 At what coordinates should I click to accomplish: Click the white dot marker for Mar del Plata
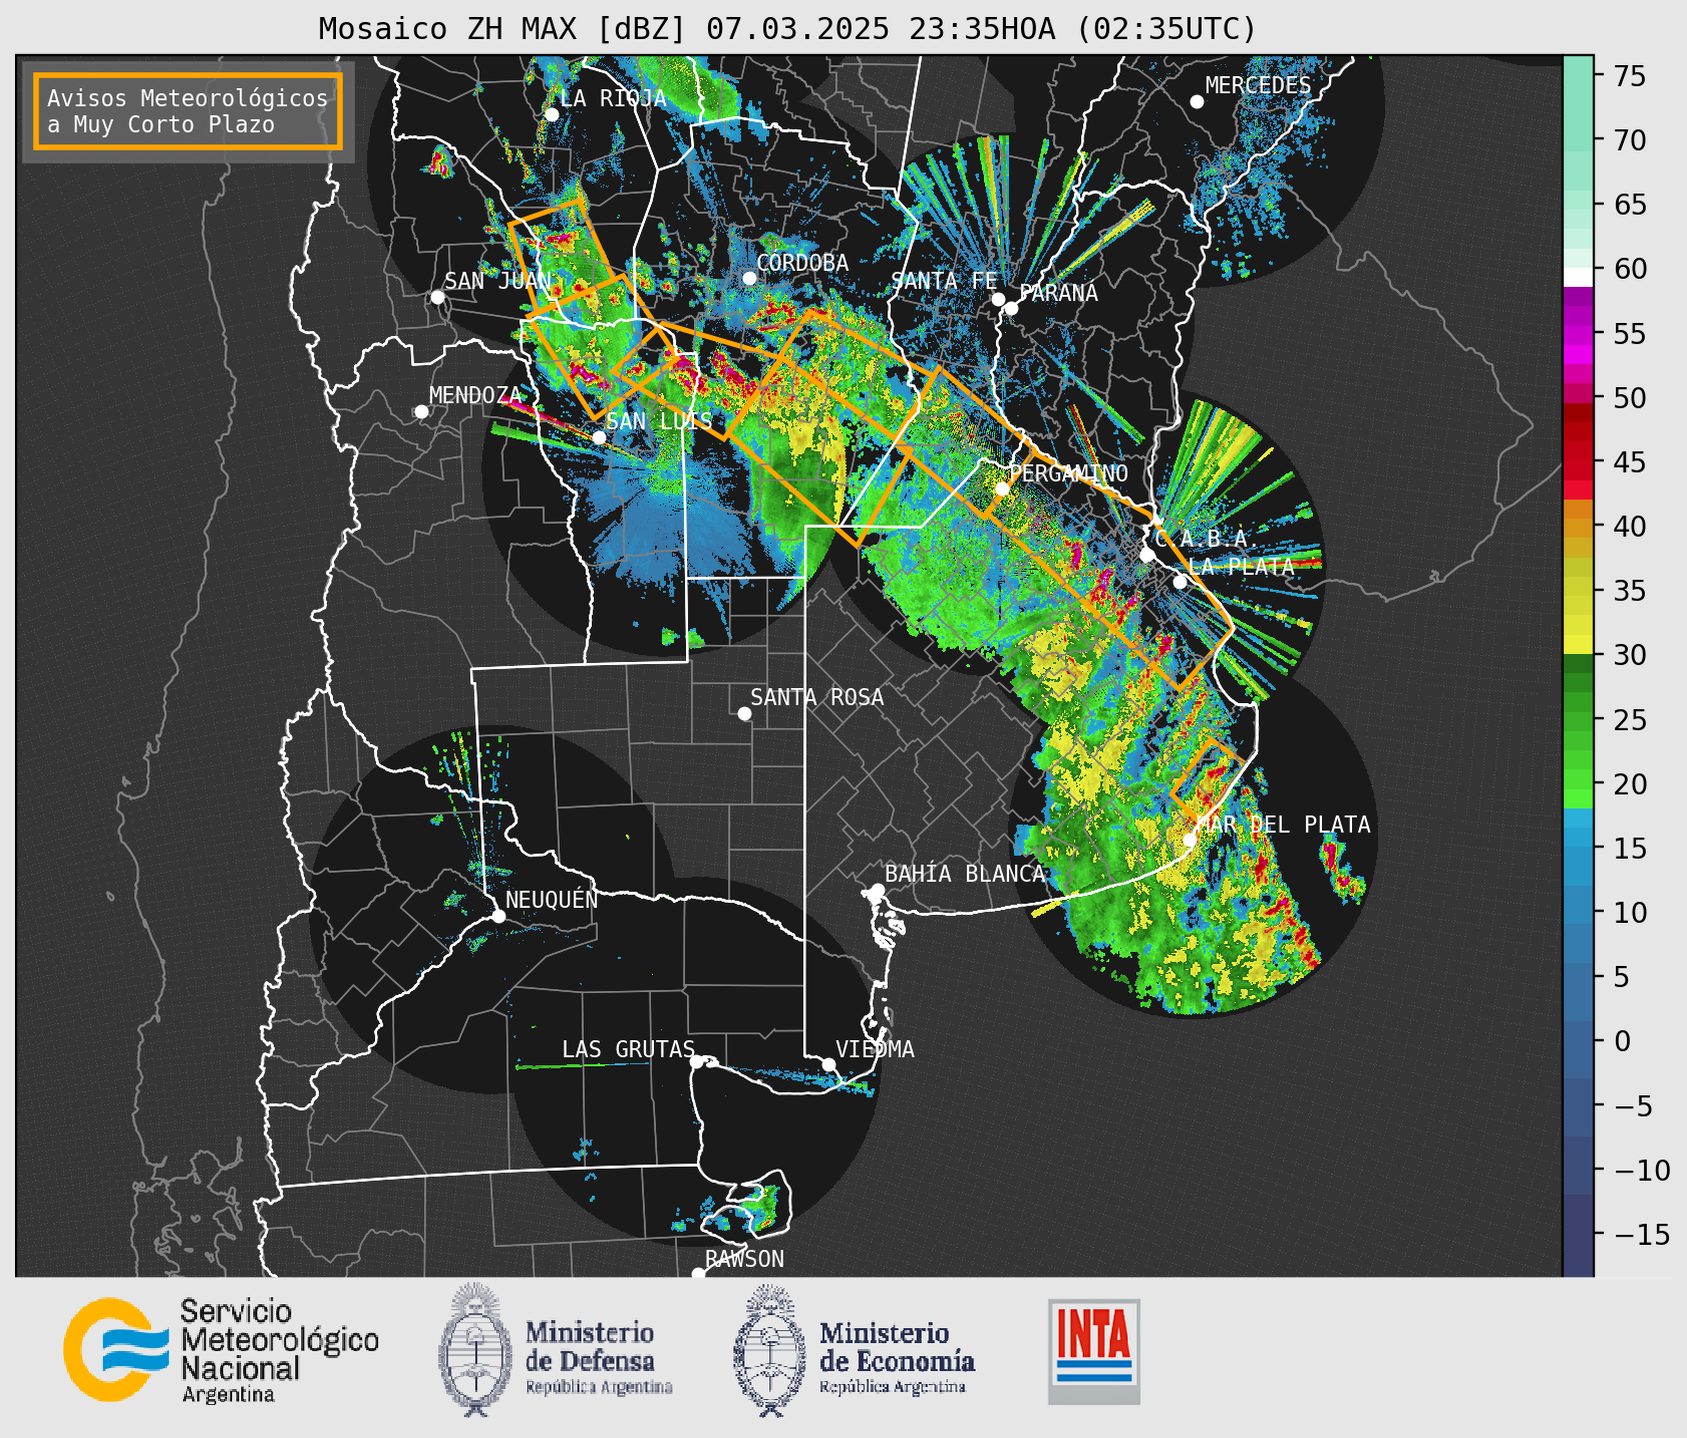pyautogui.click(x=1189, y=840)
